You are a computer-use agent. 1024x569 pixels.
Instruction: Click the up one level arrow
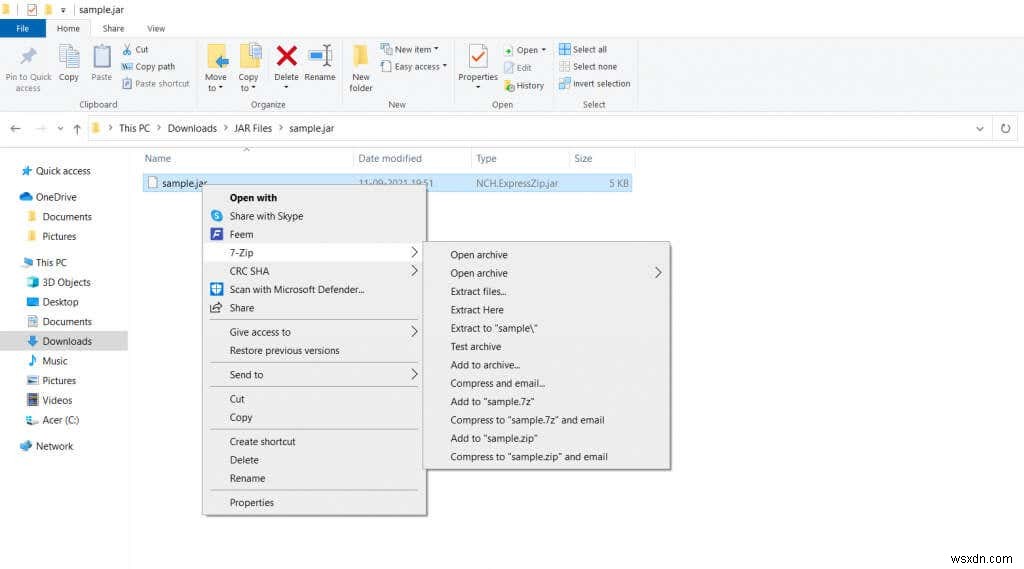click(77, 129)
